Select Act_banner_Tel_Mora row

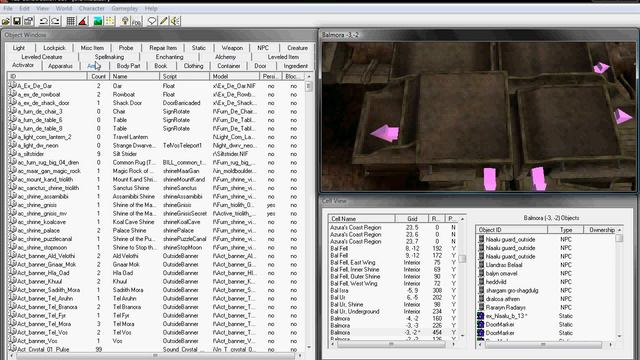156,324
